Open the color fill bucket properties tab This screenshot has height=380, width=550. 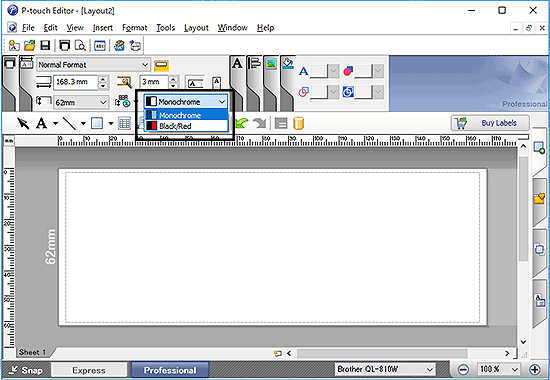pyautogui.click(x=288, y=64)
